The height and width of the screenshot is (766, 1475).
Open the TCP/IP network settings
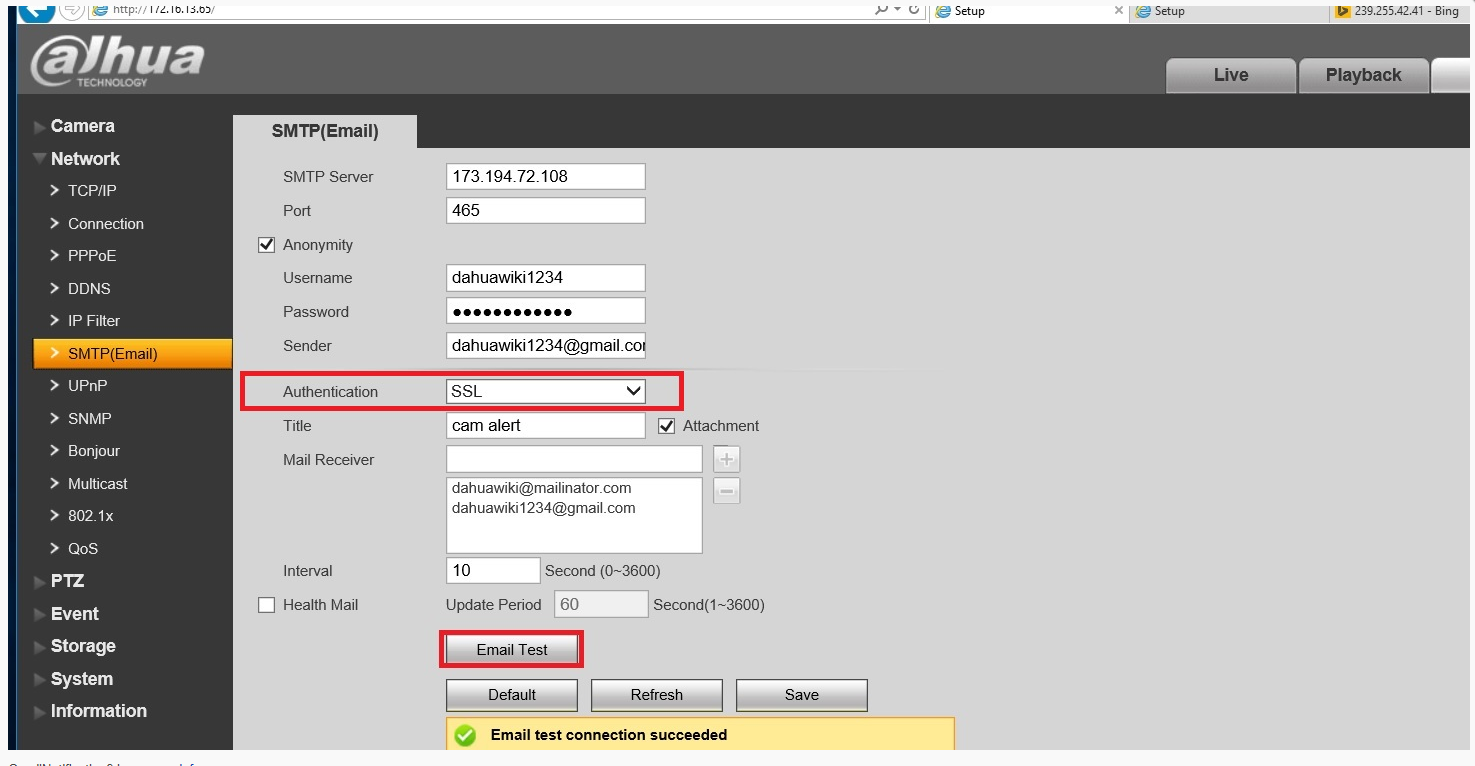(92, 191)
